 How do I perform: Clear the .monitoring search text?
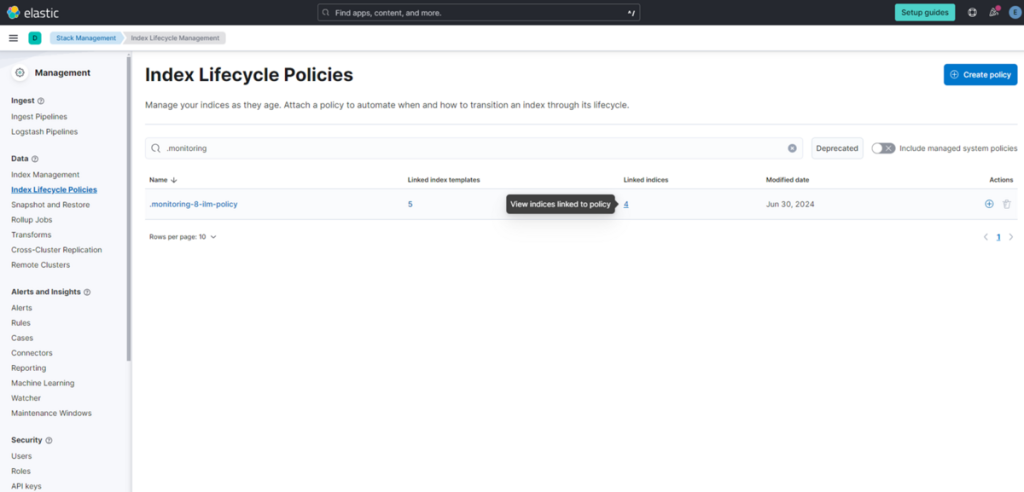tap(792, 148)
